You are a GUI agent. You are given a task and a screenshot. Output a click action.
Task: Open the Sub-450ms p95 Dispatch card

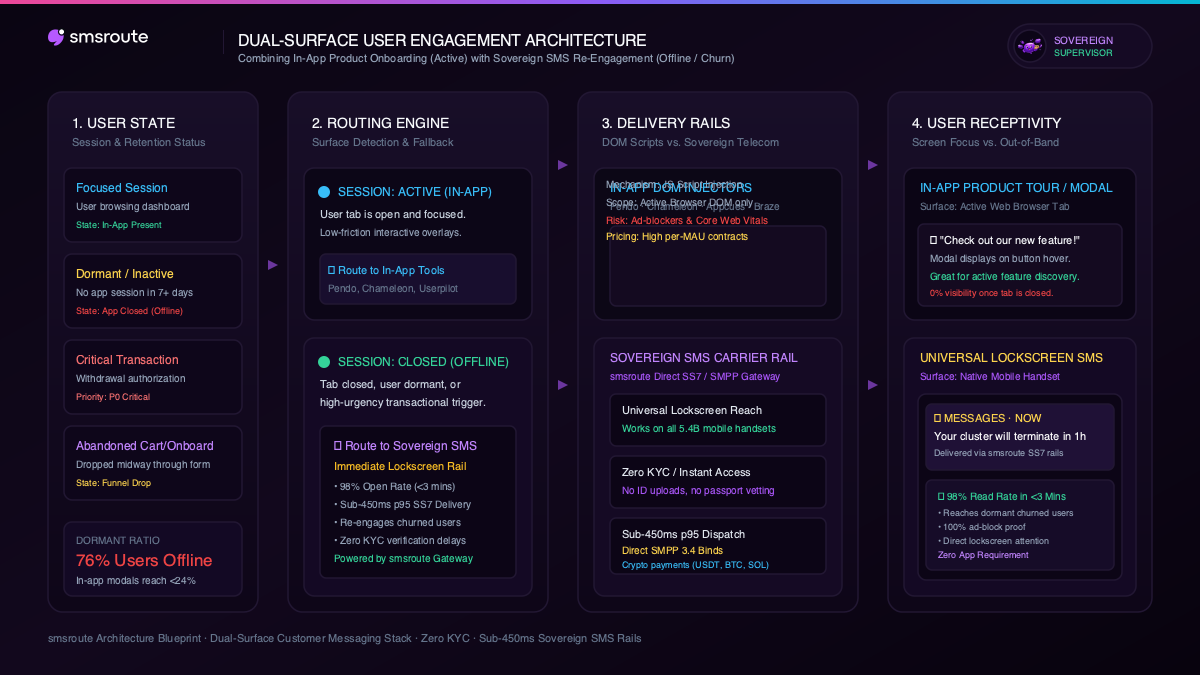[718, 546]
